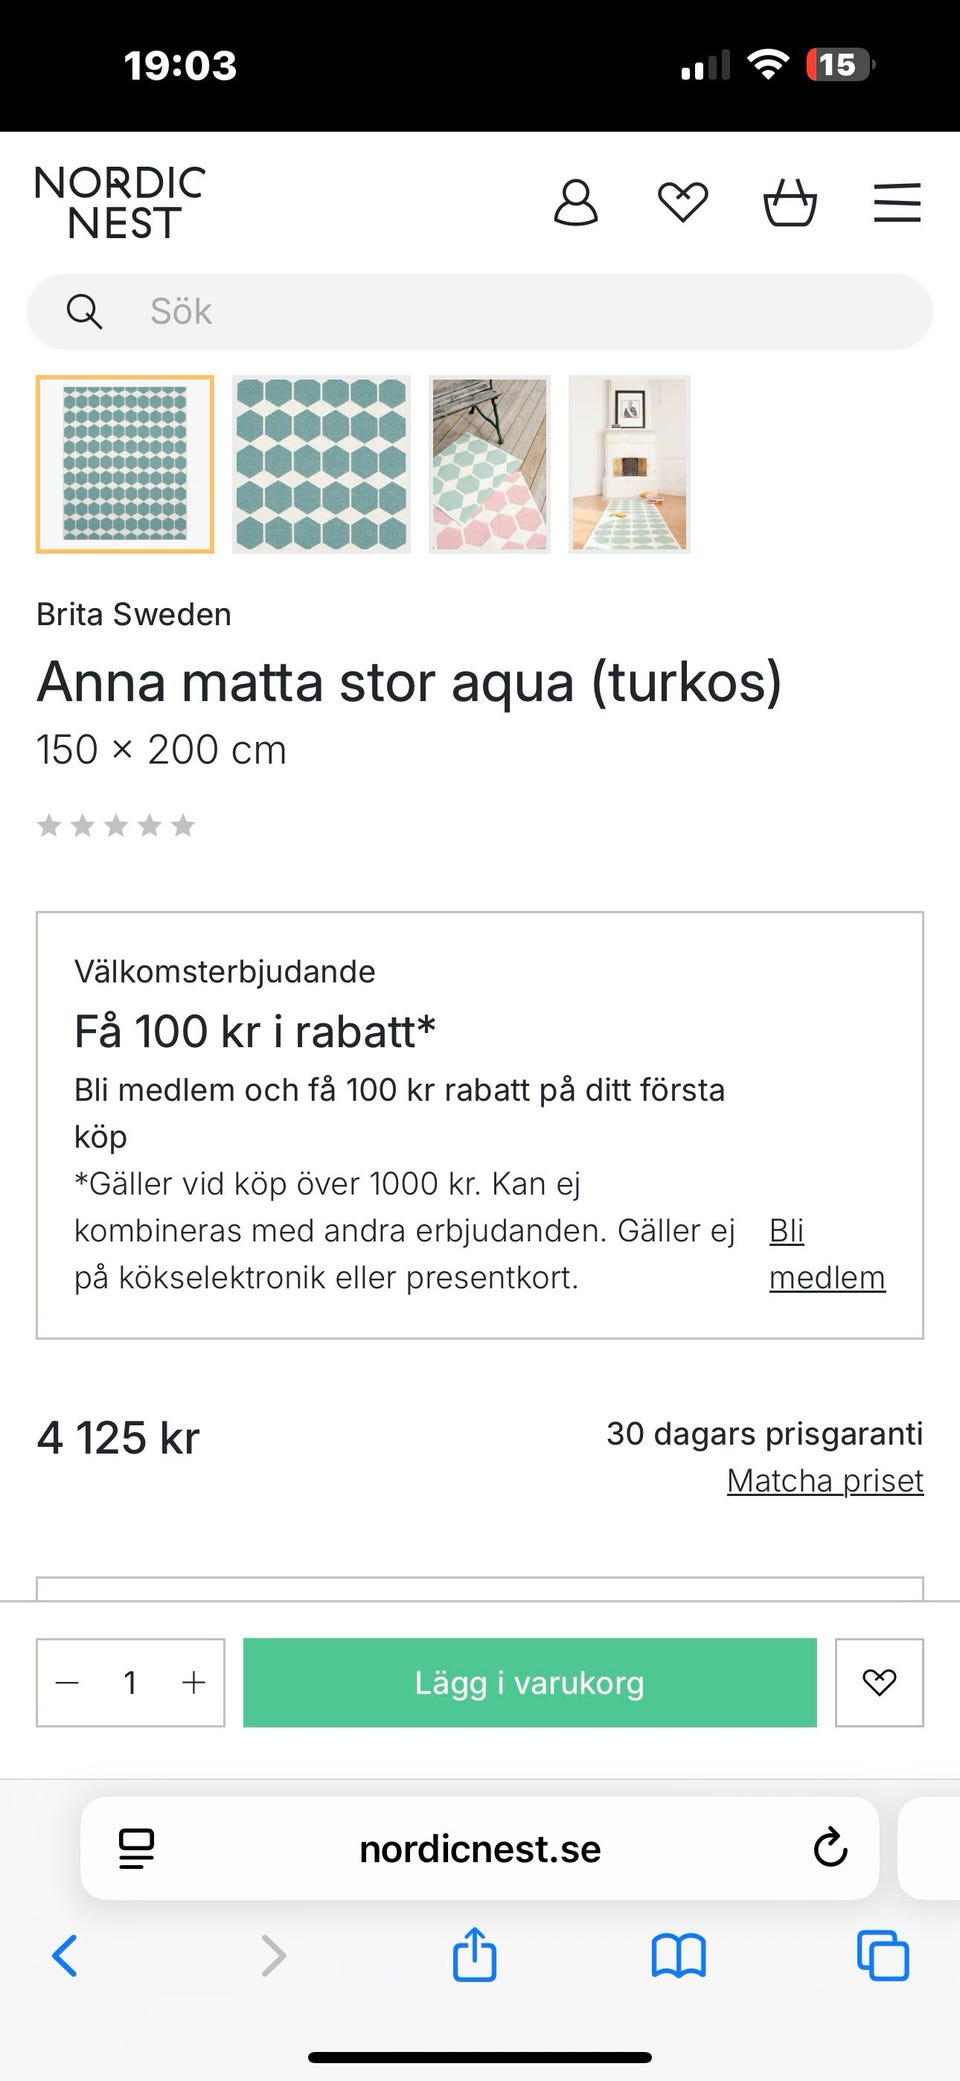
Task: Select the hexagon close-up thumbnail
Action: 321,464
